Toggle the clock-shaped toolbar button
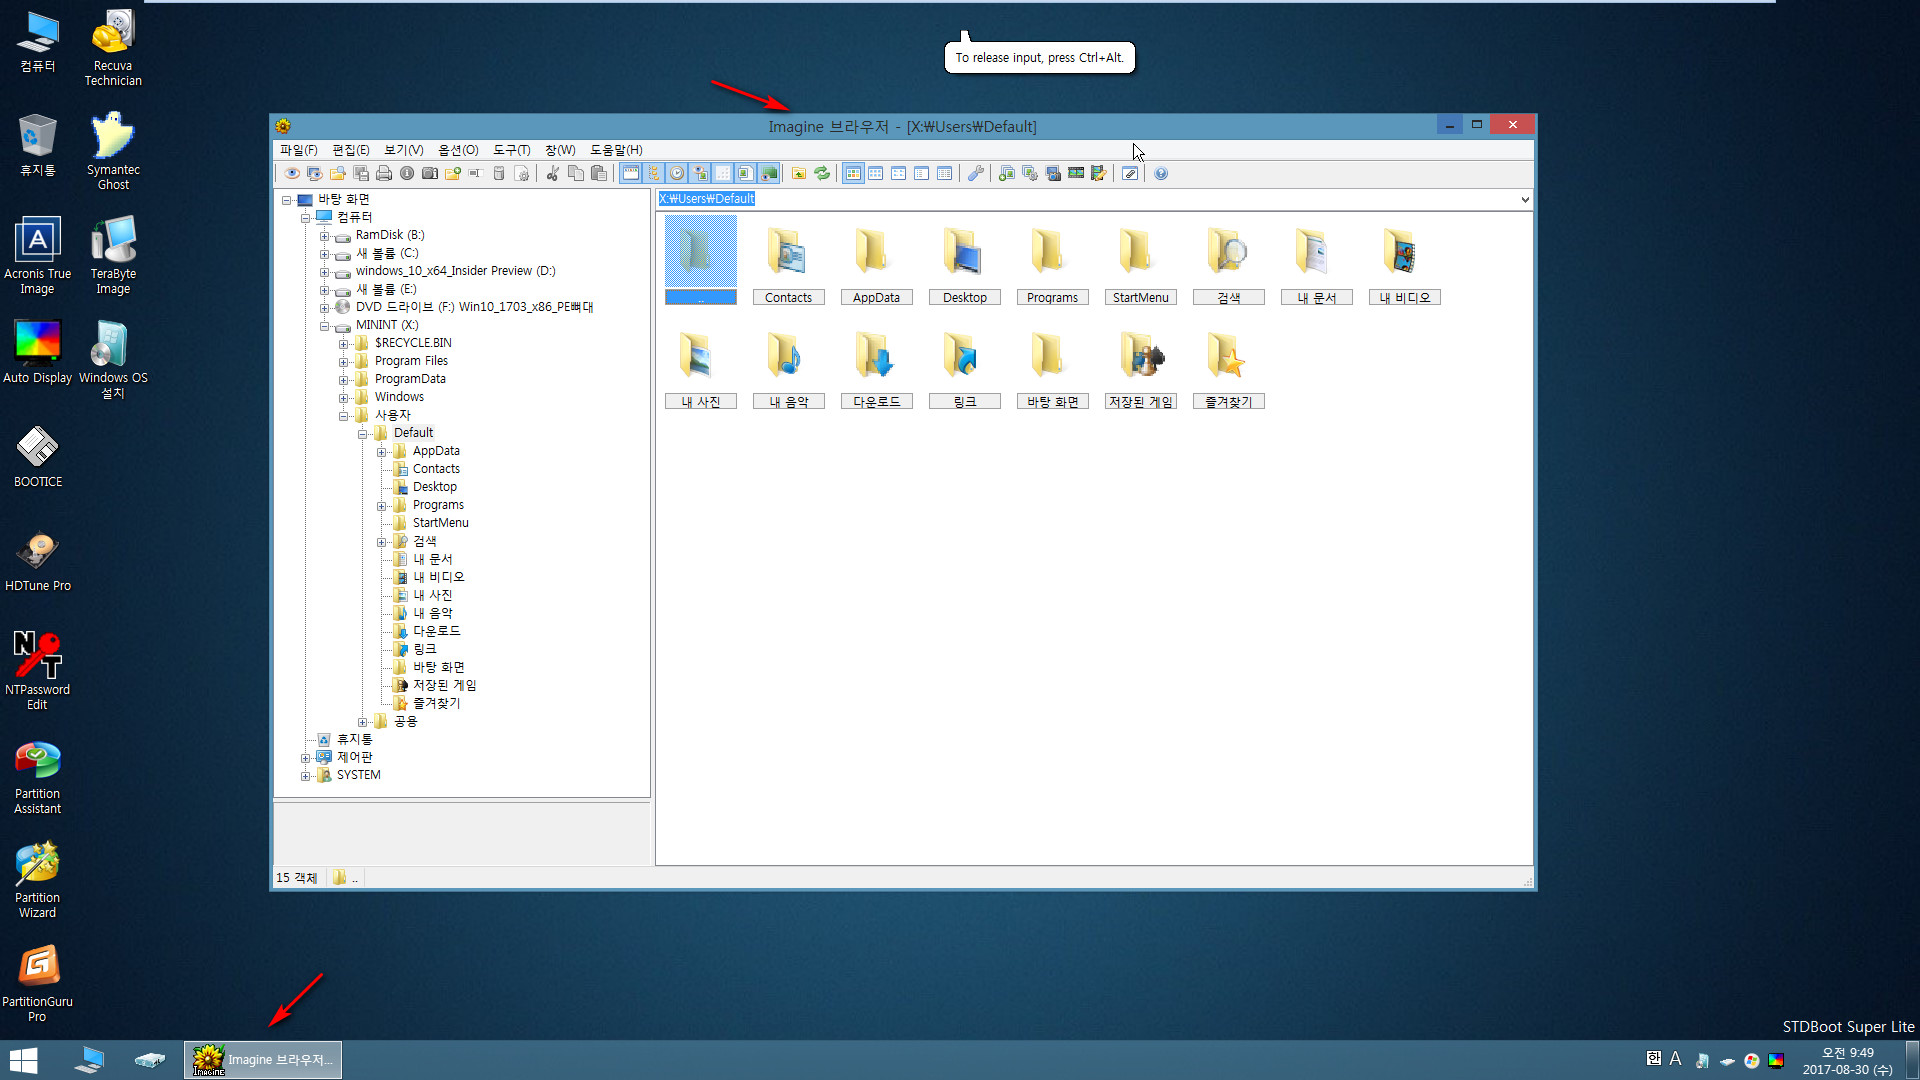This screenshot has height=1080, width=1920. (x=677, y=173)
